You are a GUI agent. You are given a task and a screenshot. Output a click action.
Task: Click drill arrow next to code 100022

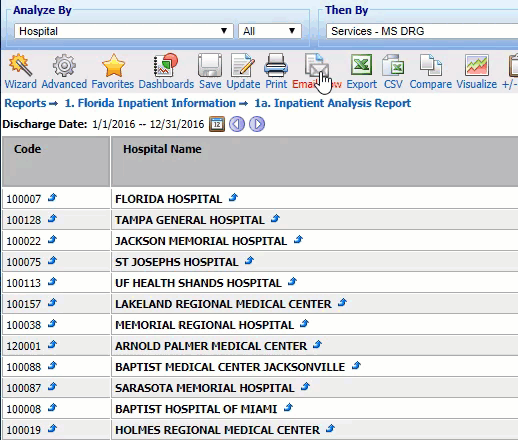(52, 240)
